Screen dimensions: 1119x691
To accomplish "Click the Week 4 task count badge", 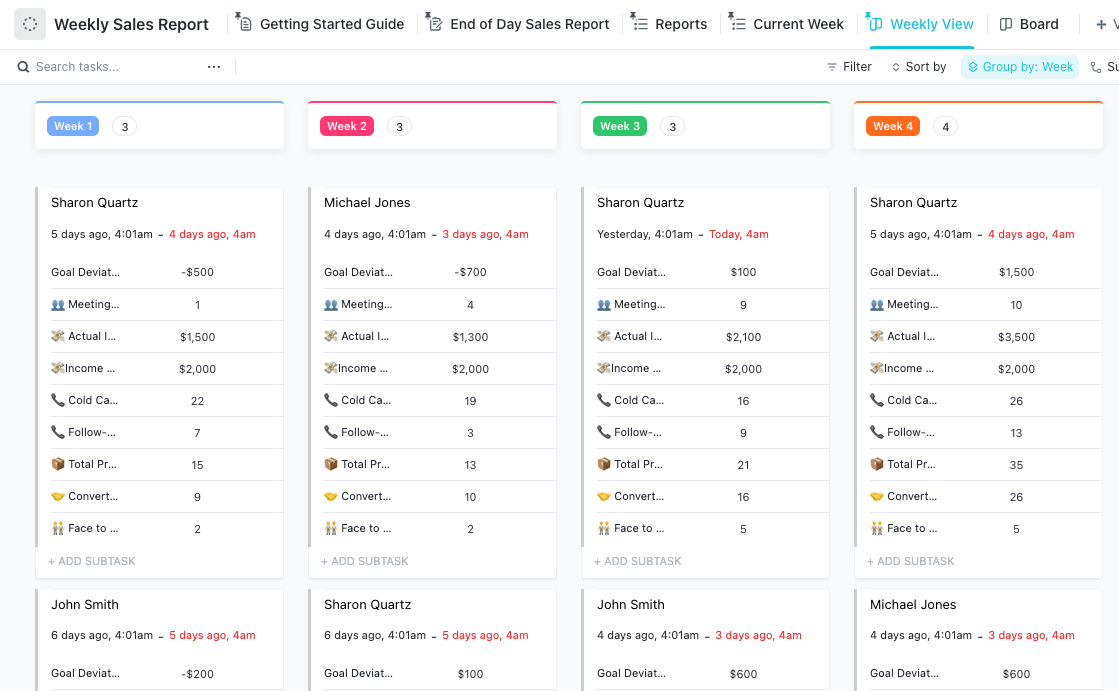I will (944, 127).
